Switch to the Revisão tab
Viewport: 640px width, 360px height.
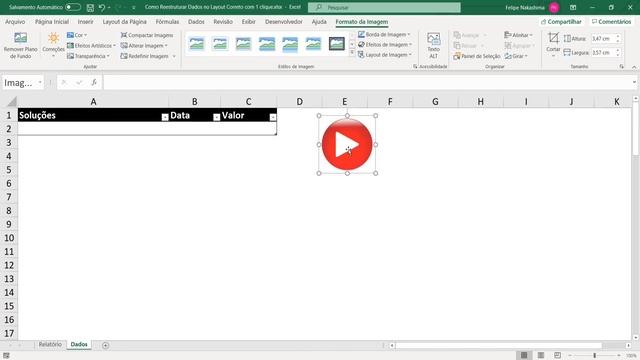[223, 22]
